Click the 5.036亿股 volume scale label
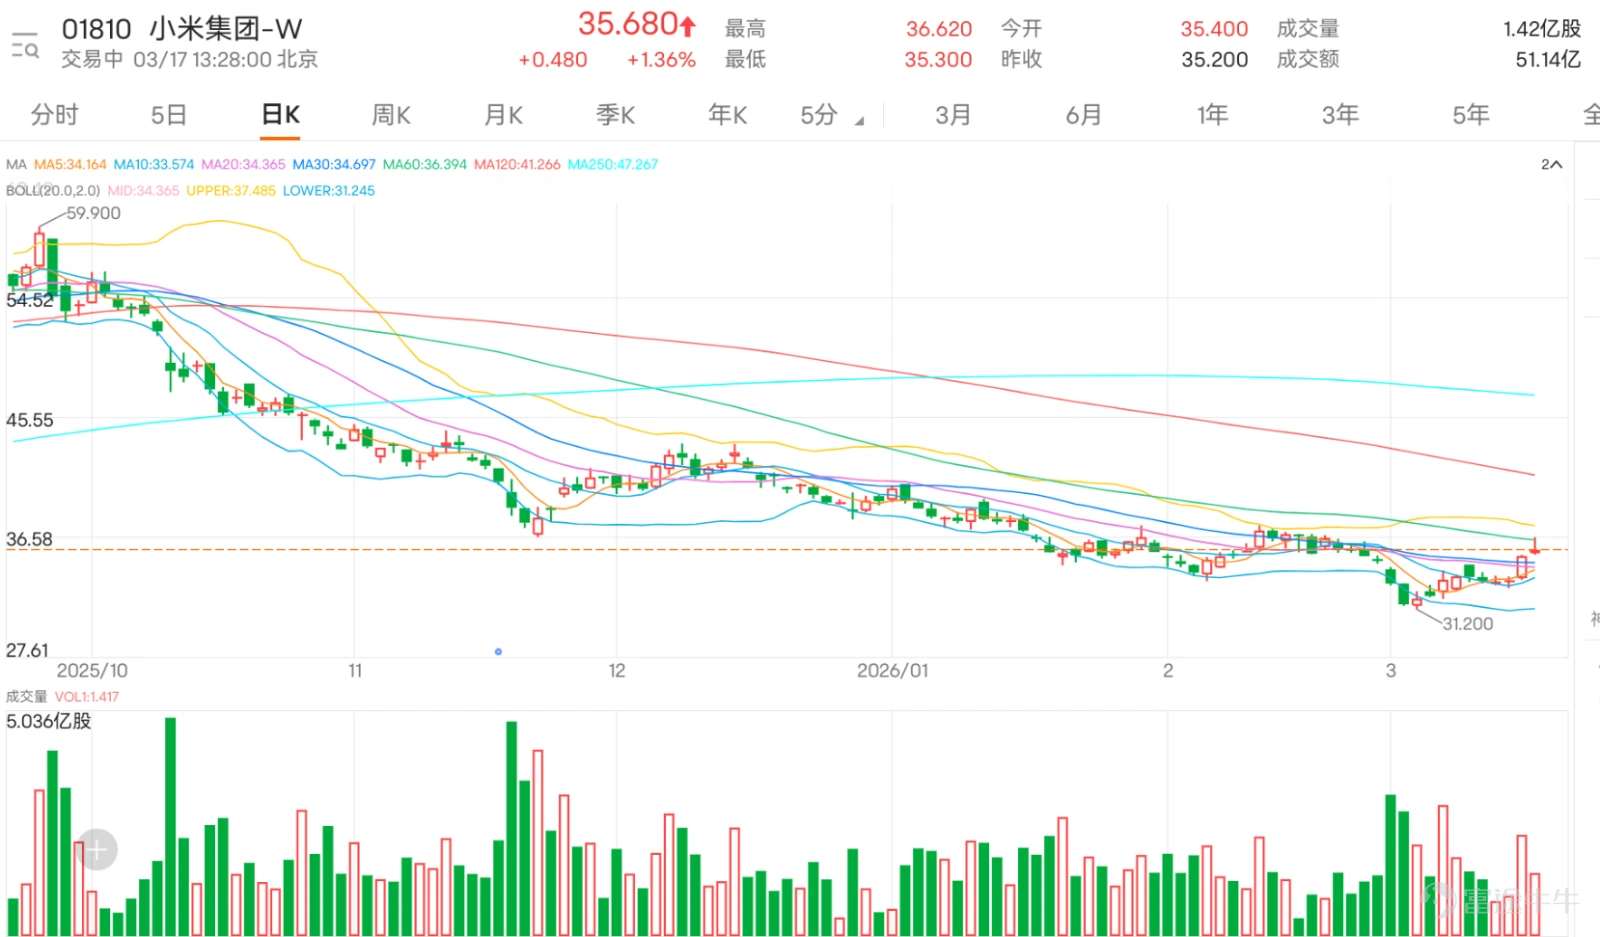The width and height of the screenshot is (1600, 937). [48, 721]
